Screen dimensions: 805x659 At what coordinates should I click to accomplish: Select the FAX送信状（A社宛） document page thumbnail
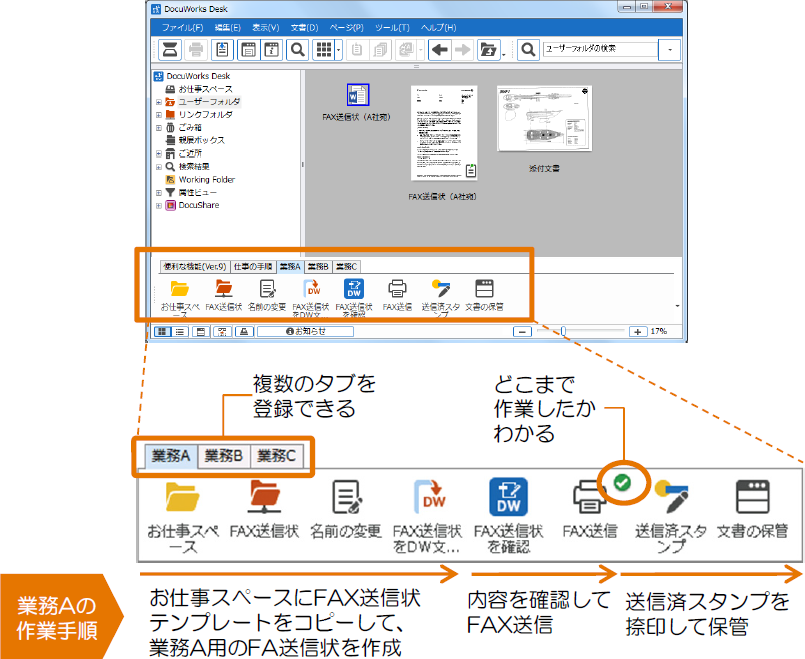(445, 133)
